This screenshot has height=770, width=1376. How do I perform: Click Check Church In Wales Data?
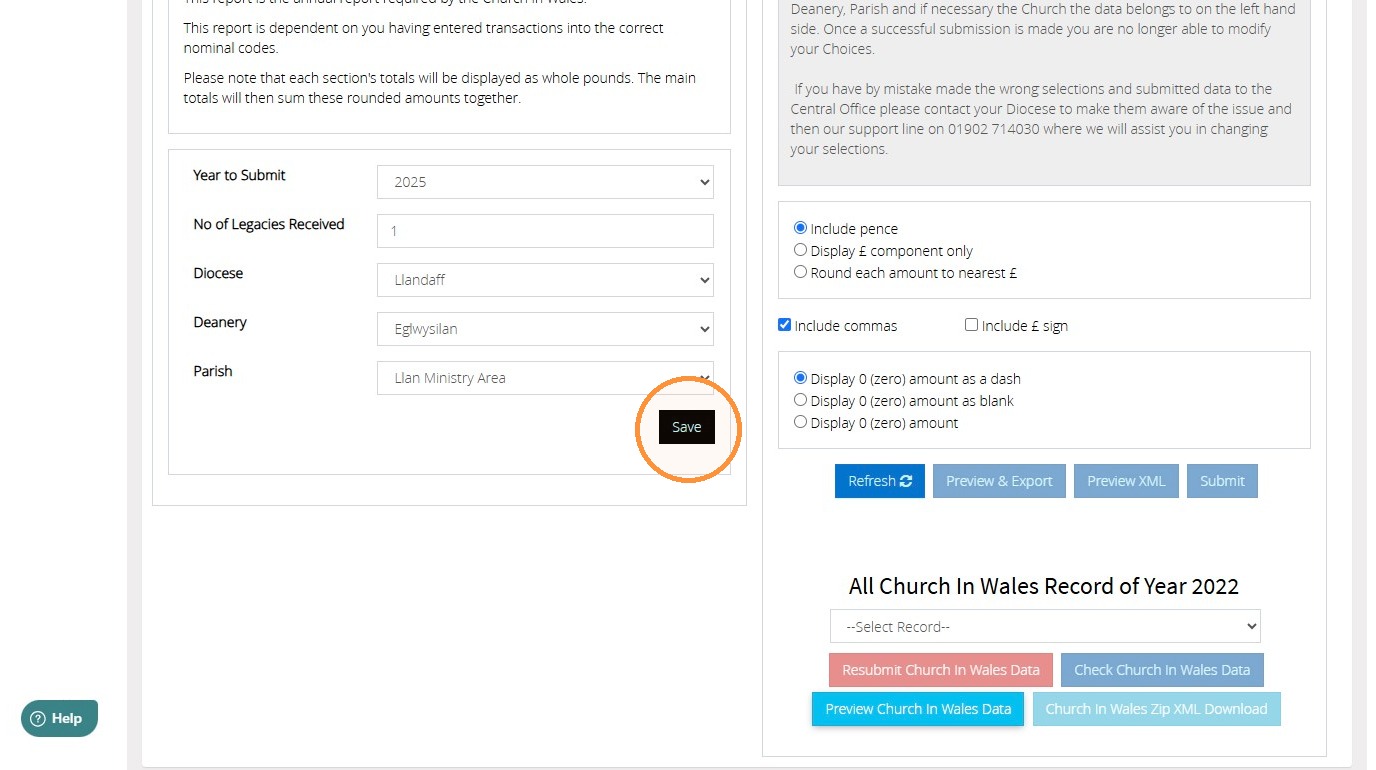click(x=1162, y=670)
